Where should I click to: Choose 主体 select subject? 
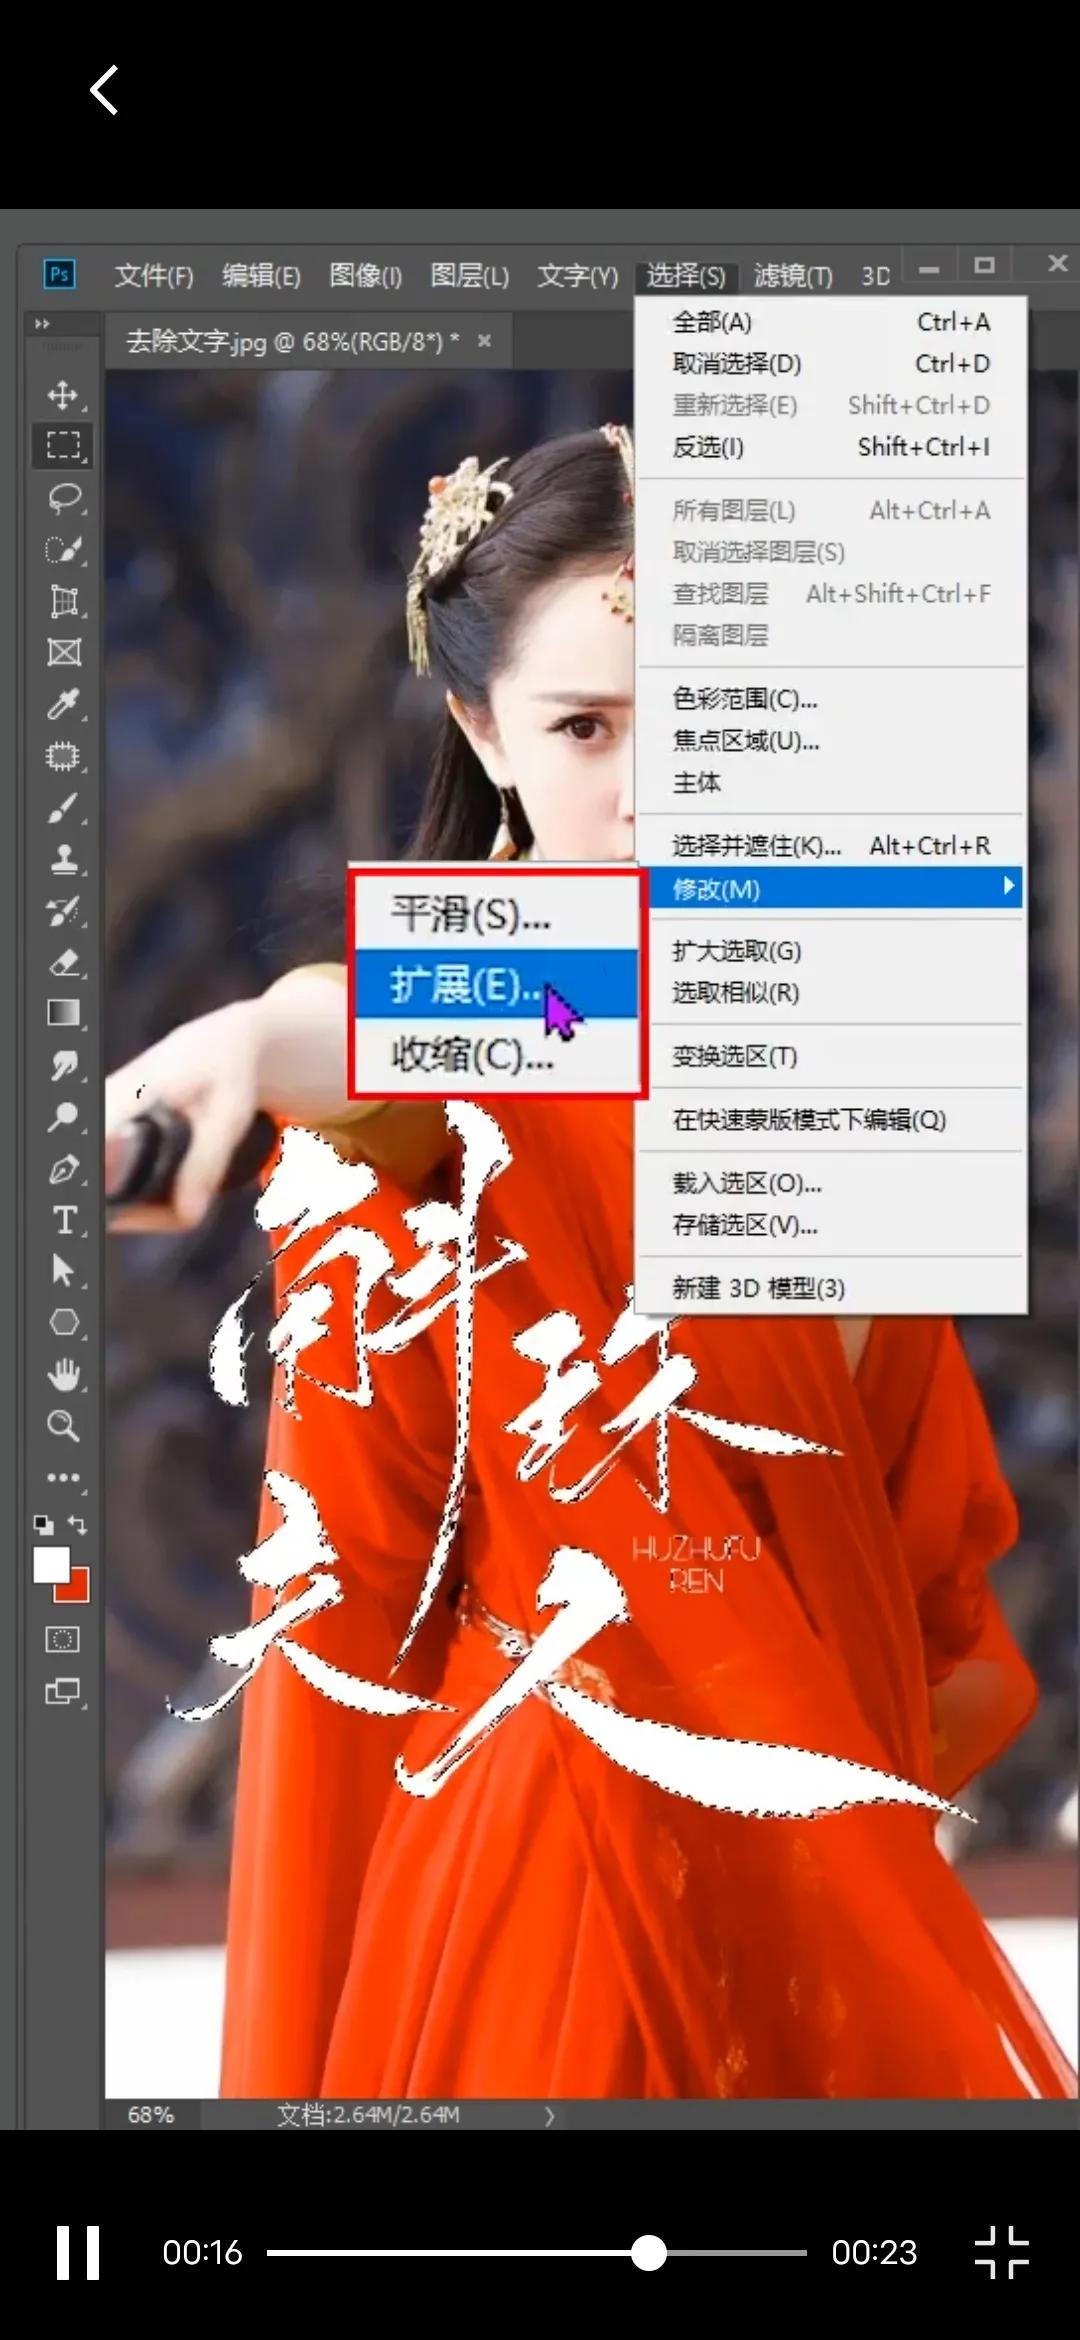tap(831, 783)
